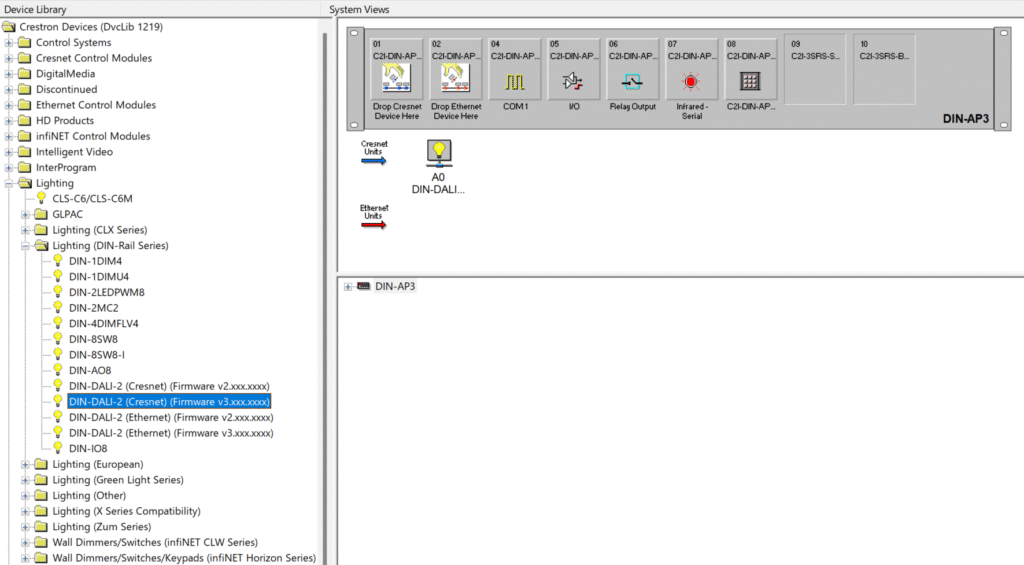Viewport: 1024px width, 565px height.
Task: Click the Drop Ethernet Device Here slot icon
Action: (x=455, y=79)
